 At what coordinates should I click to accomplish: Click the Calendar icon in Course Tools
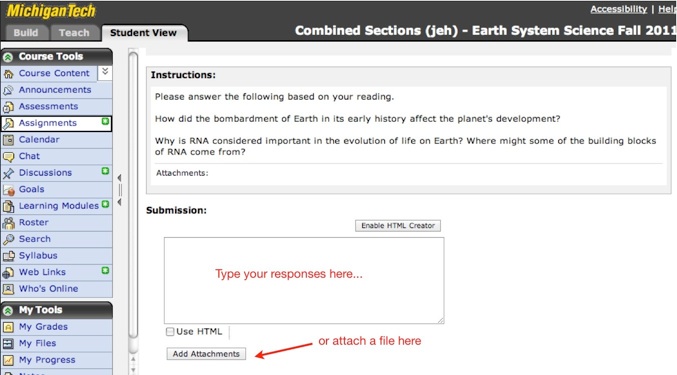(8, 140)
